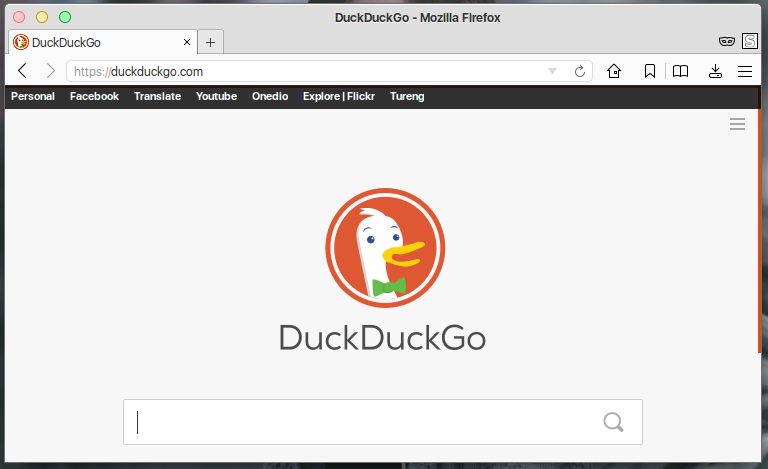Open the Youtube bookmark
This screenshot has width=768, height=469.
pos(216,96)
